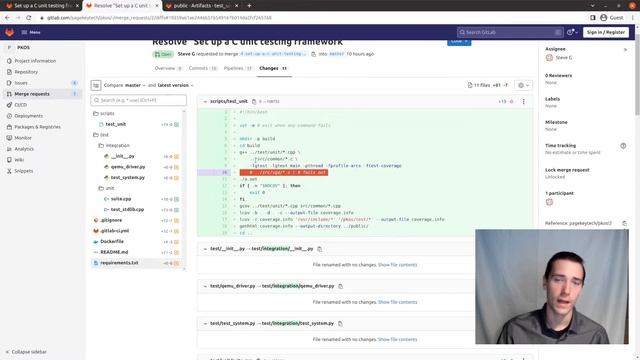Viewport: 640px width, 360px height.
Task: Open CI/CD in the sidebar
Action: [x=20, y=105]
